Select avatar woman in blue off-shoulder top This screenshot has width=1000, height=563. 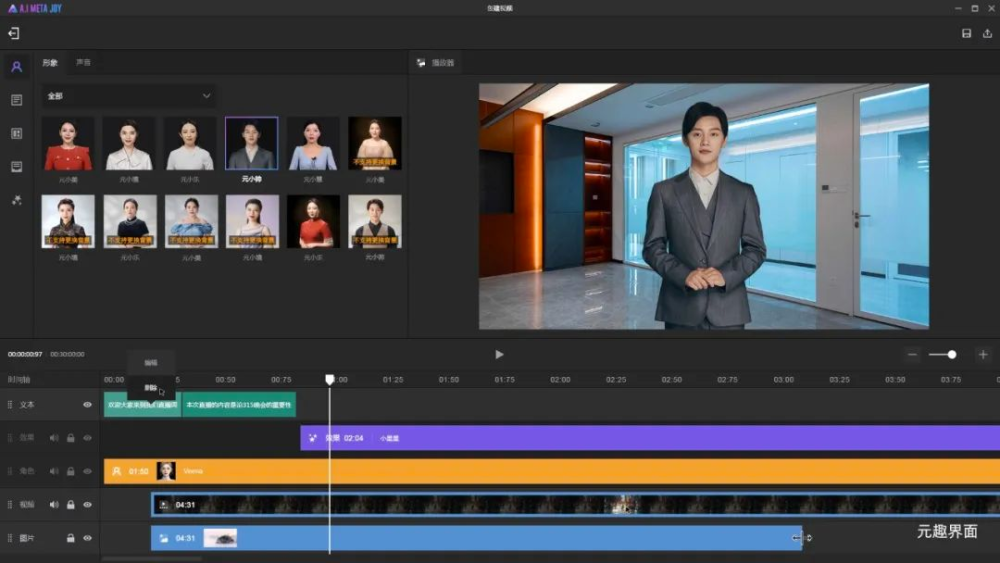[190, 221]
